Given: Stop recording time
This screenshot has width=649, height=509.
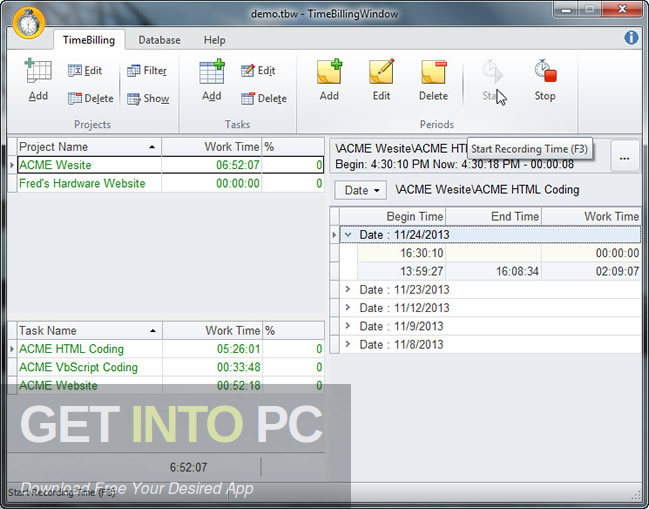Looking at the screenshot, I should (x=545, y=80).
